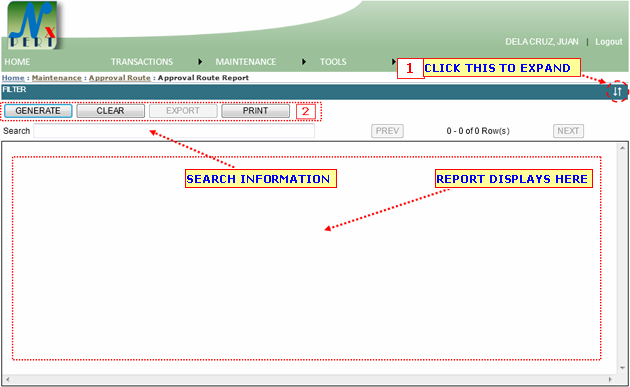Go to previous rows with PREV
The image size is (630, 387).
(x=387, y=131)
